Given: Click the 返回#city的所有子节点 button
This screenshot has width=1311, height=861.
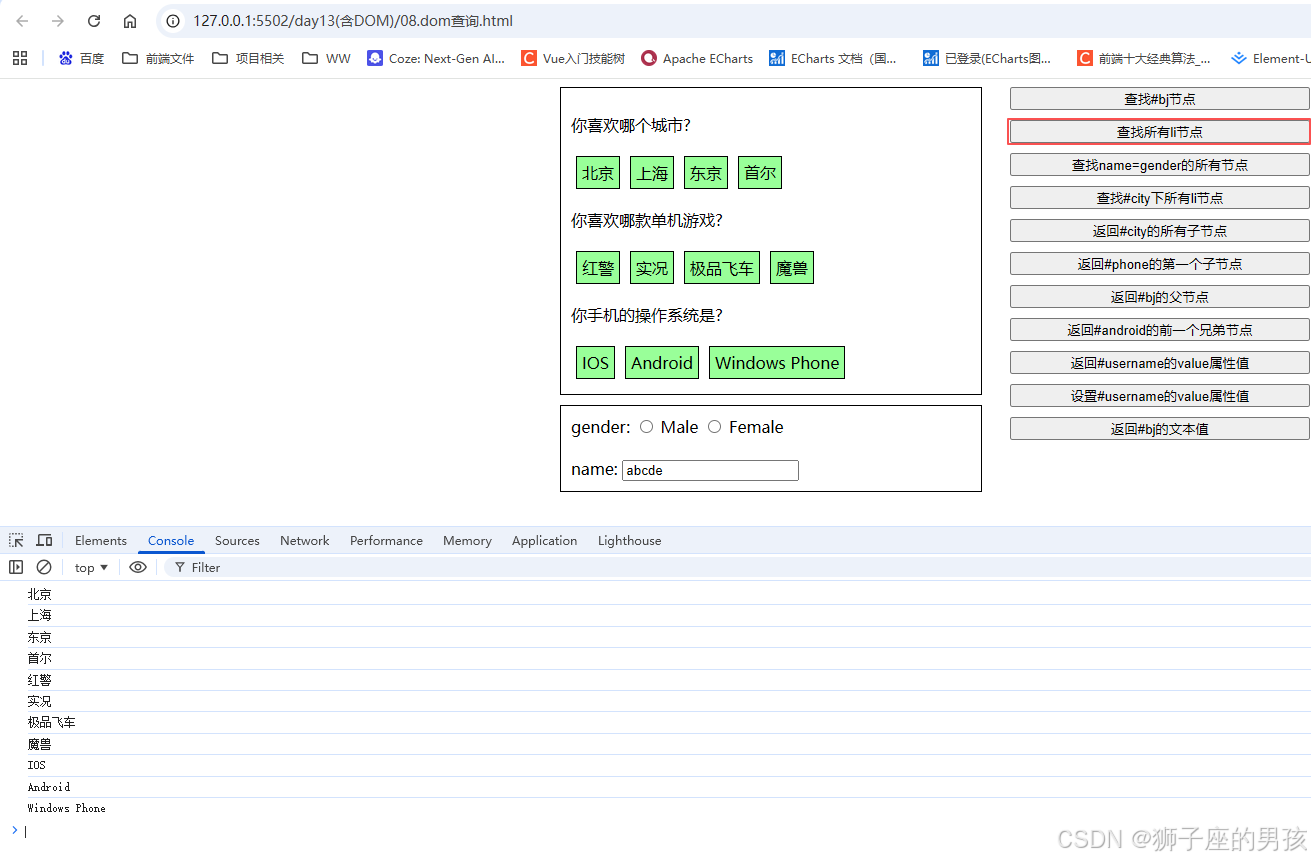Looking at the screenshot, I should (1159, 230).
